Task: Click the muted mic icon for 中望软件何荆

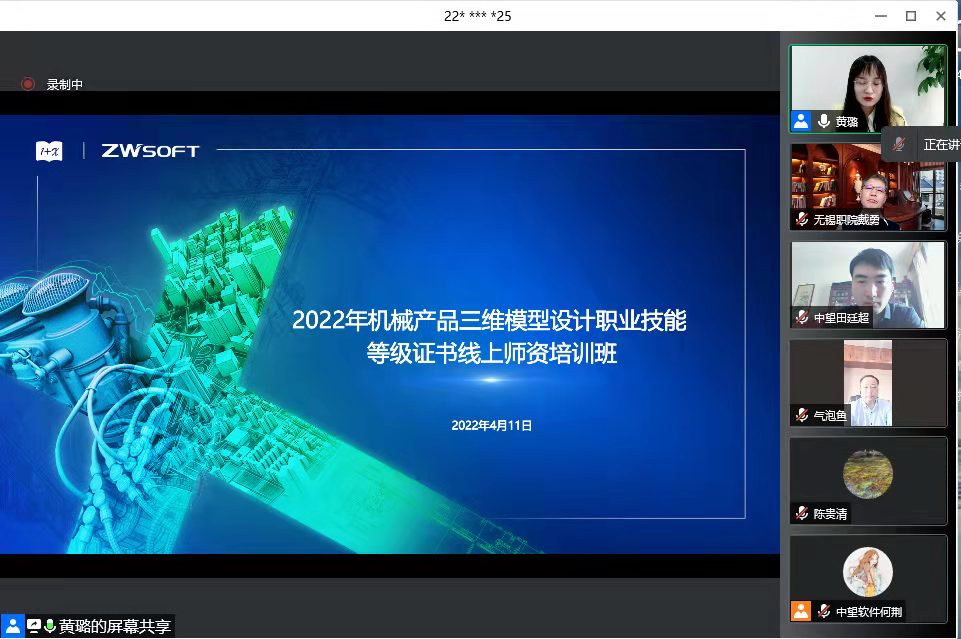Action: pos(824,611)
